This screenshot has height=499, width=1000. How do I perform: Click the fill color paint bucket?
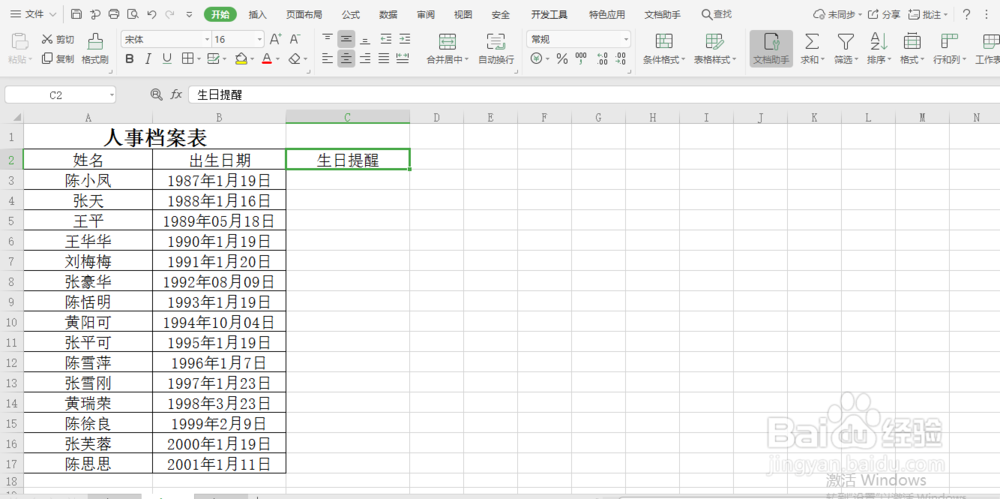240,59
